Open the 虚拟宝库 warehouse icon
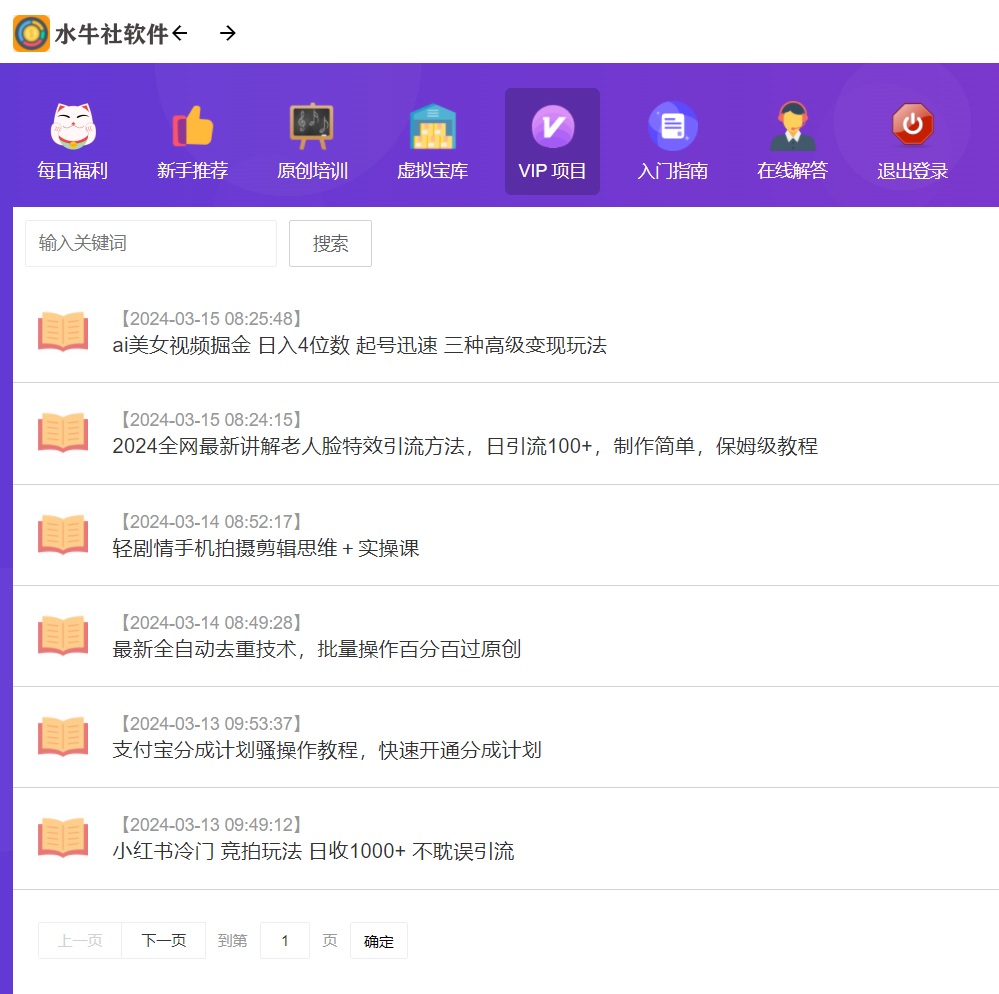999x994 pixels. [433, 126]
